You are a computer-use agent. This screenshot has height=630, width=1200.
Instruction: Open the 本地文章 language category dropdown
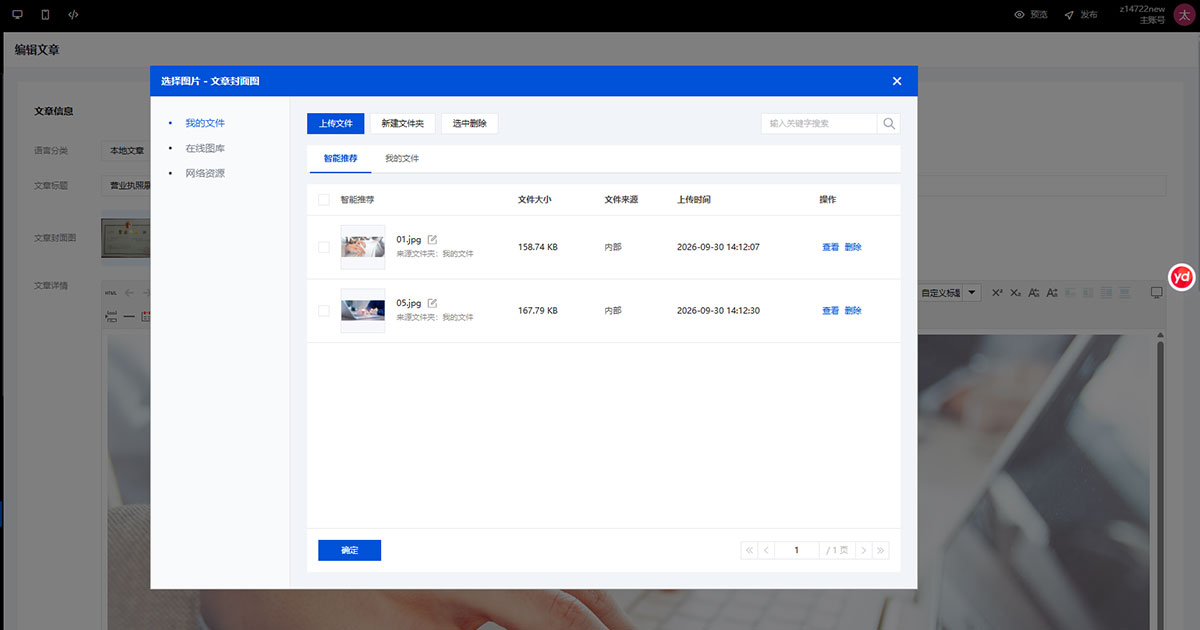pos(126,151)
